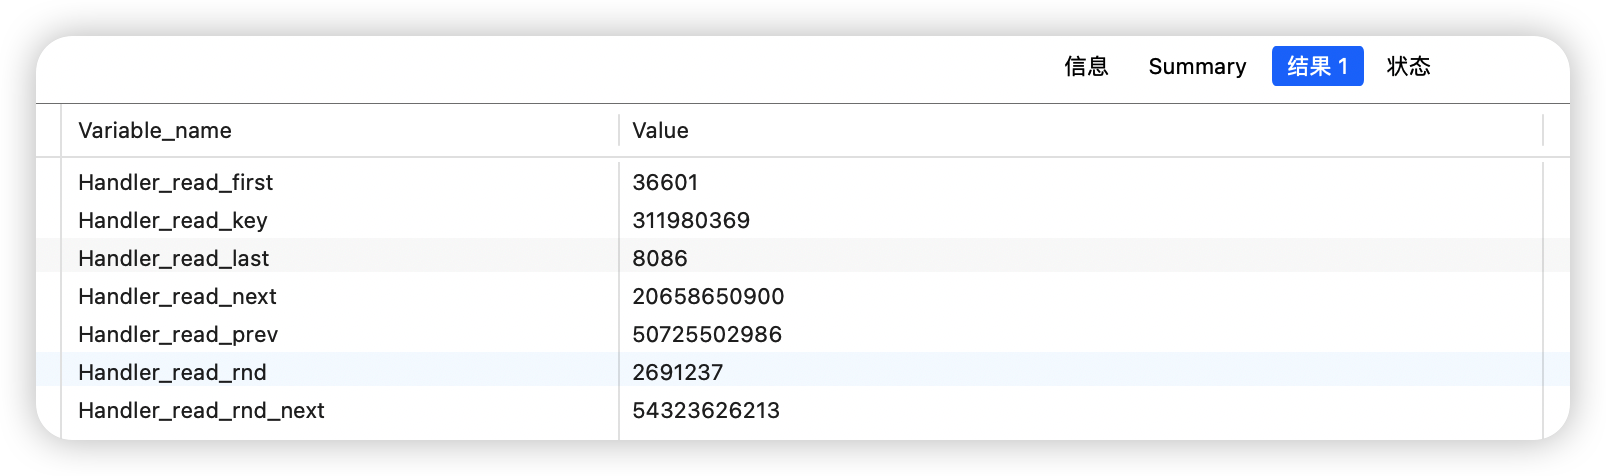Select the Handler_read_key variable cell
This screenshot has width=1606, height=476.
tap(172, 221)
